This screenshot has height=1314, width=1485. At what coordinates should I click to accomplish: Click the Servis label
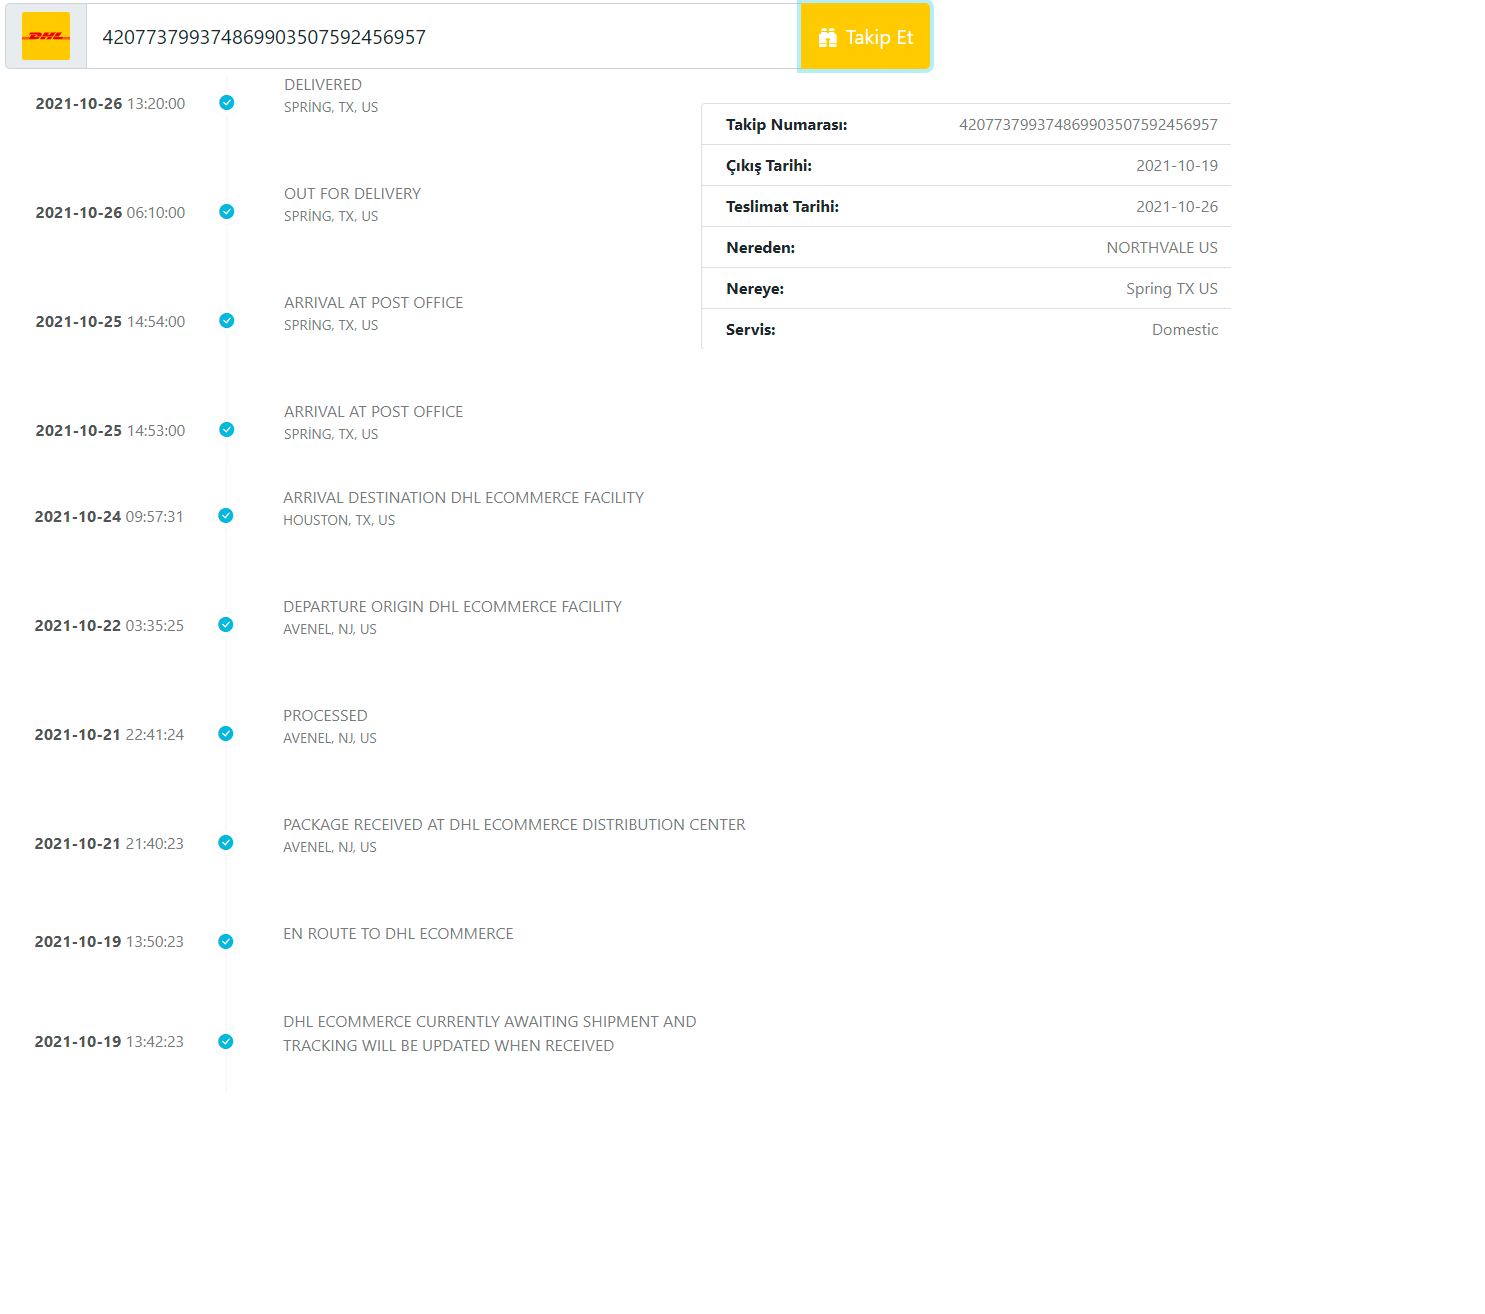[x=751, y=330]
